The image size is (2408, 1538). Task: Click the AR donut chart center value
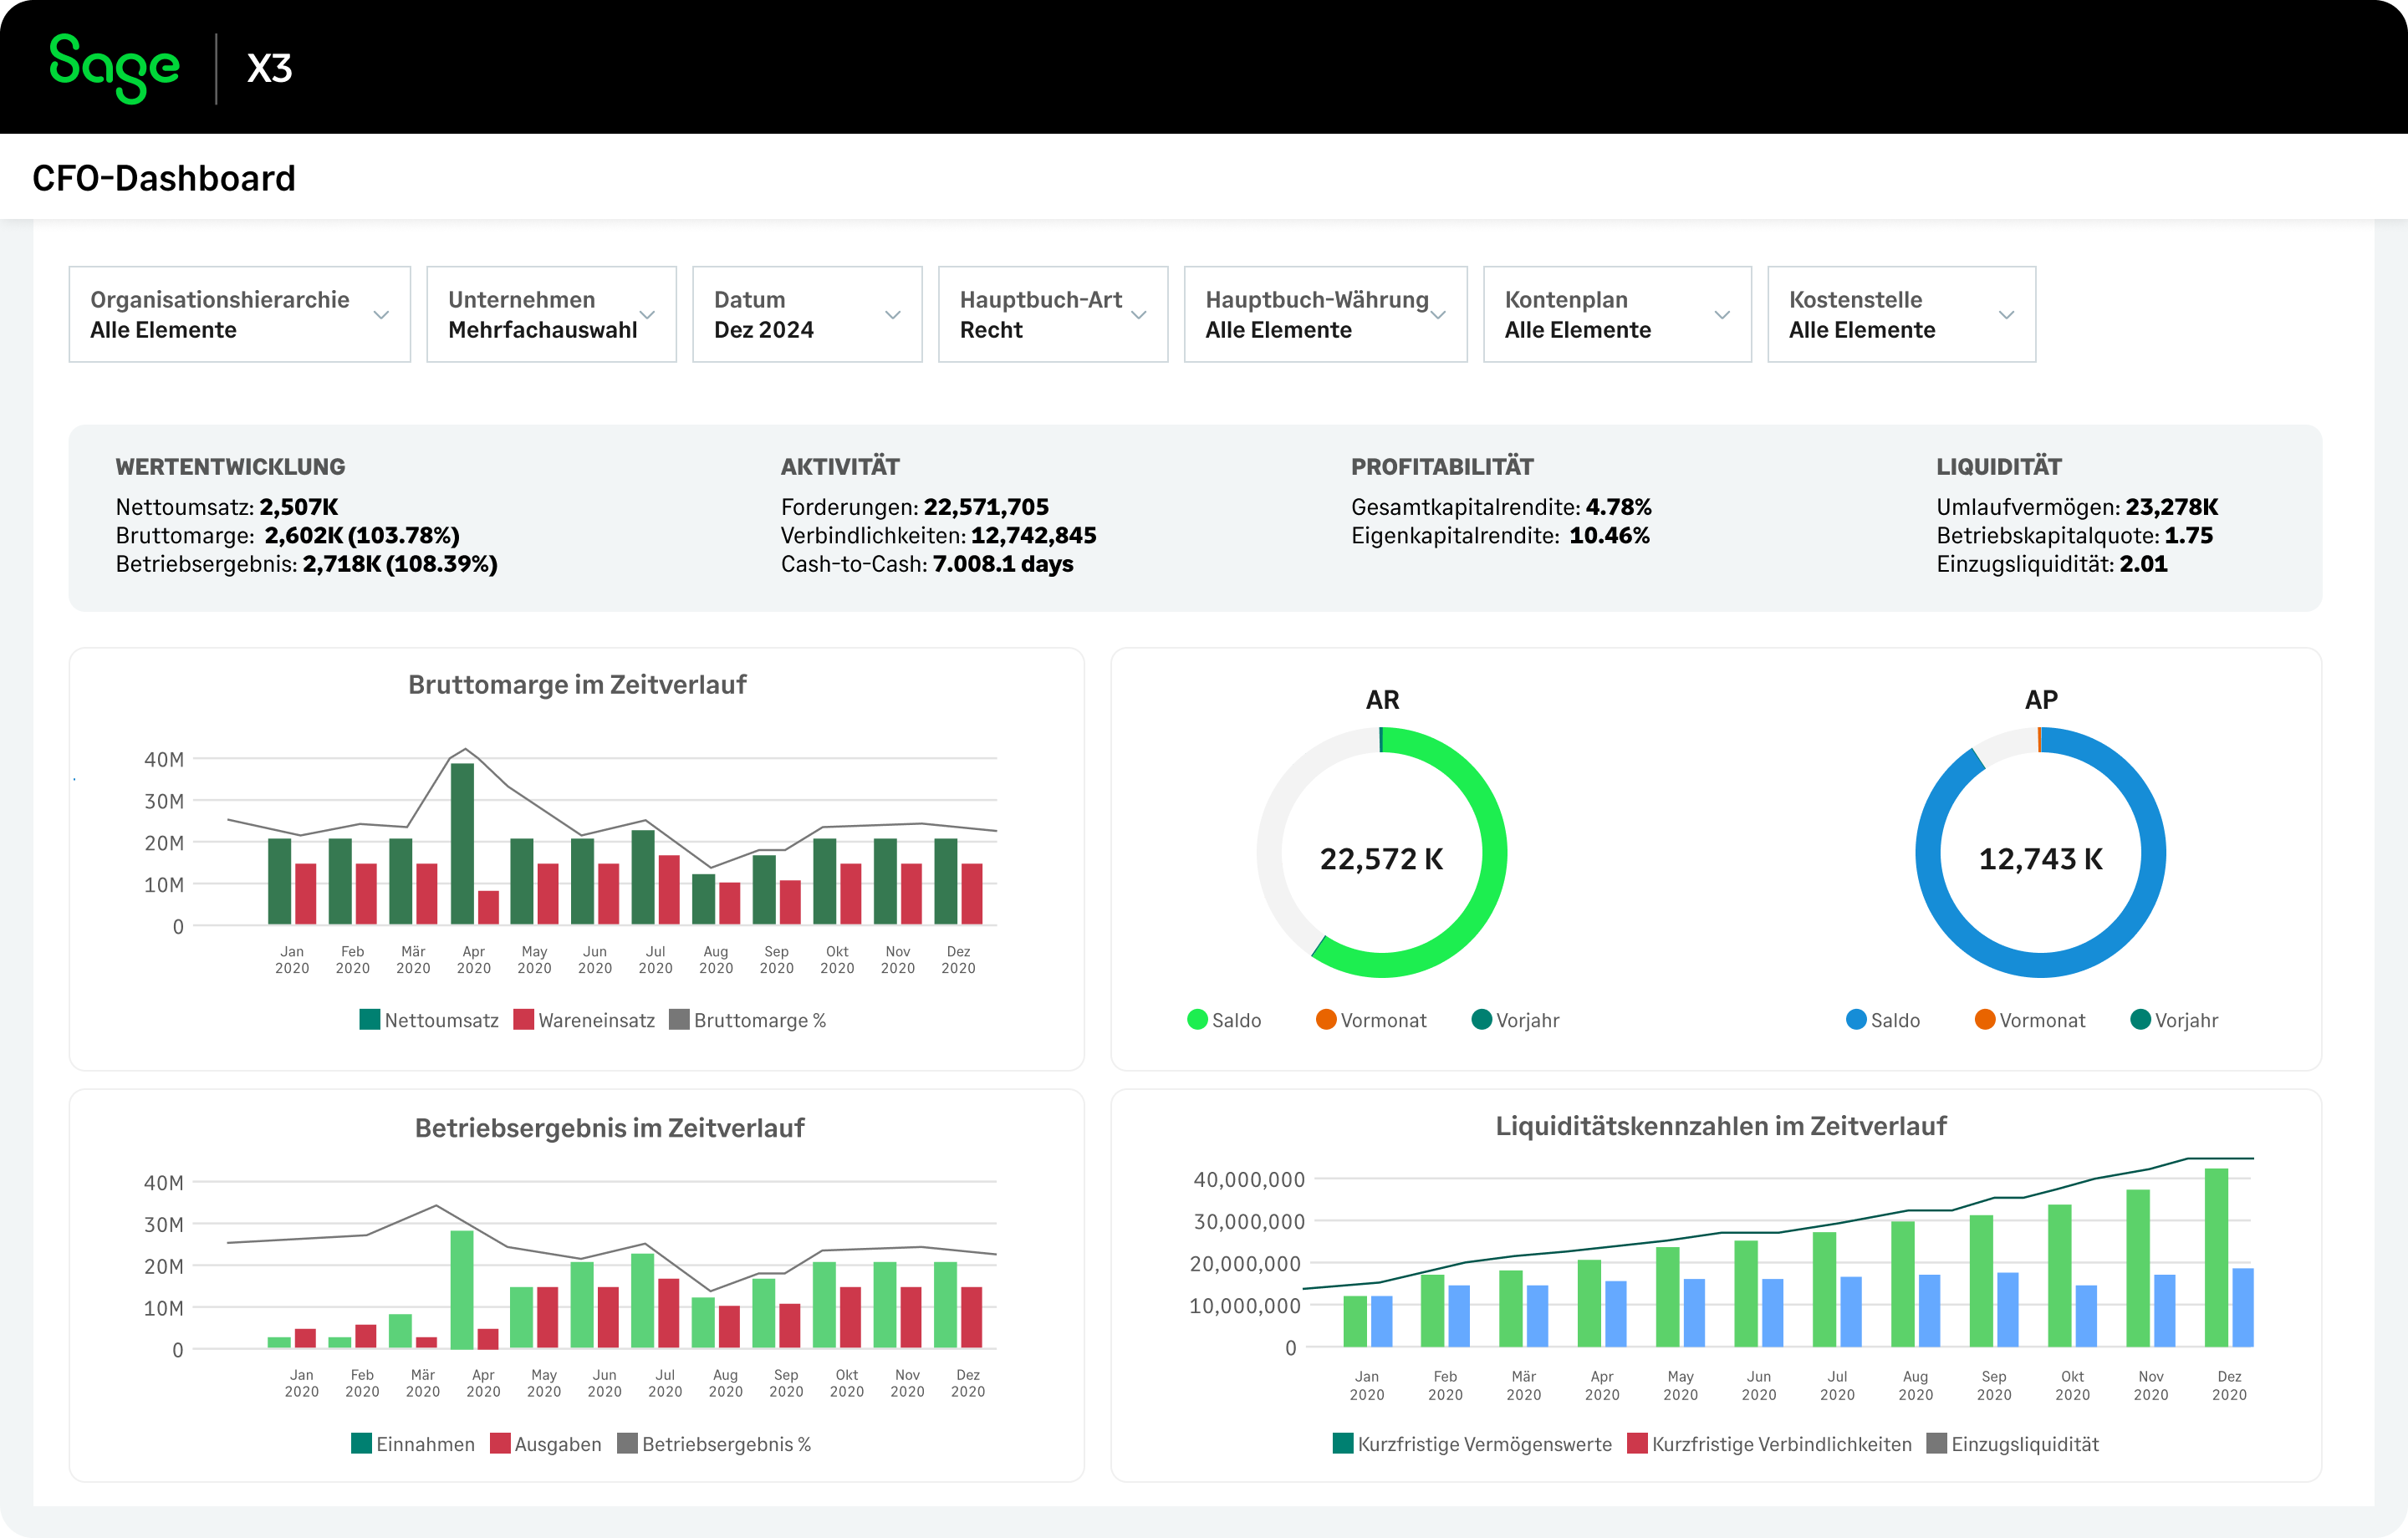point(1381,859)
